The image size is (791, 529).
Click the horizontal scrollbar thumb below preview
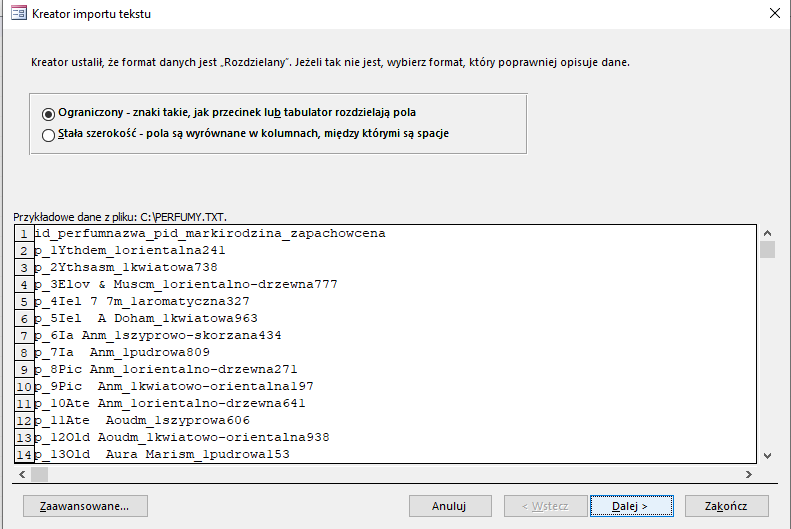tap(40, 474)
